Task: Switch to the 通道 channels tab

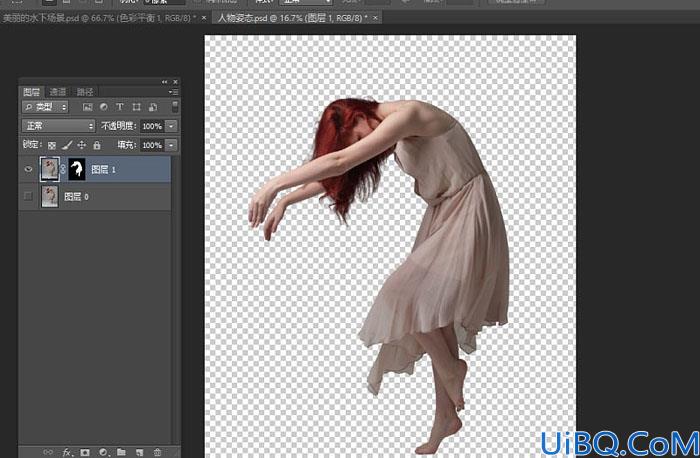Action: pyautogui.click(x=58, y=92)
